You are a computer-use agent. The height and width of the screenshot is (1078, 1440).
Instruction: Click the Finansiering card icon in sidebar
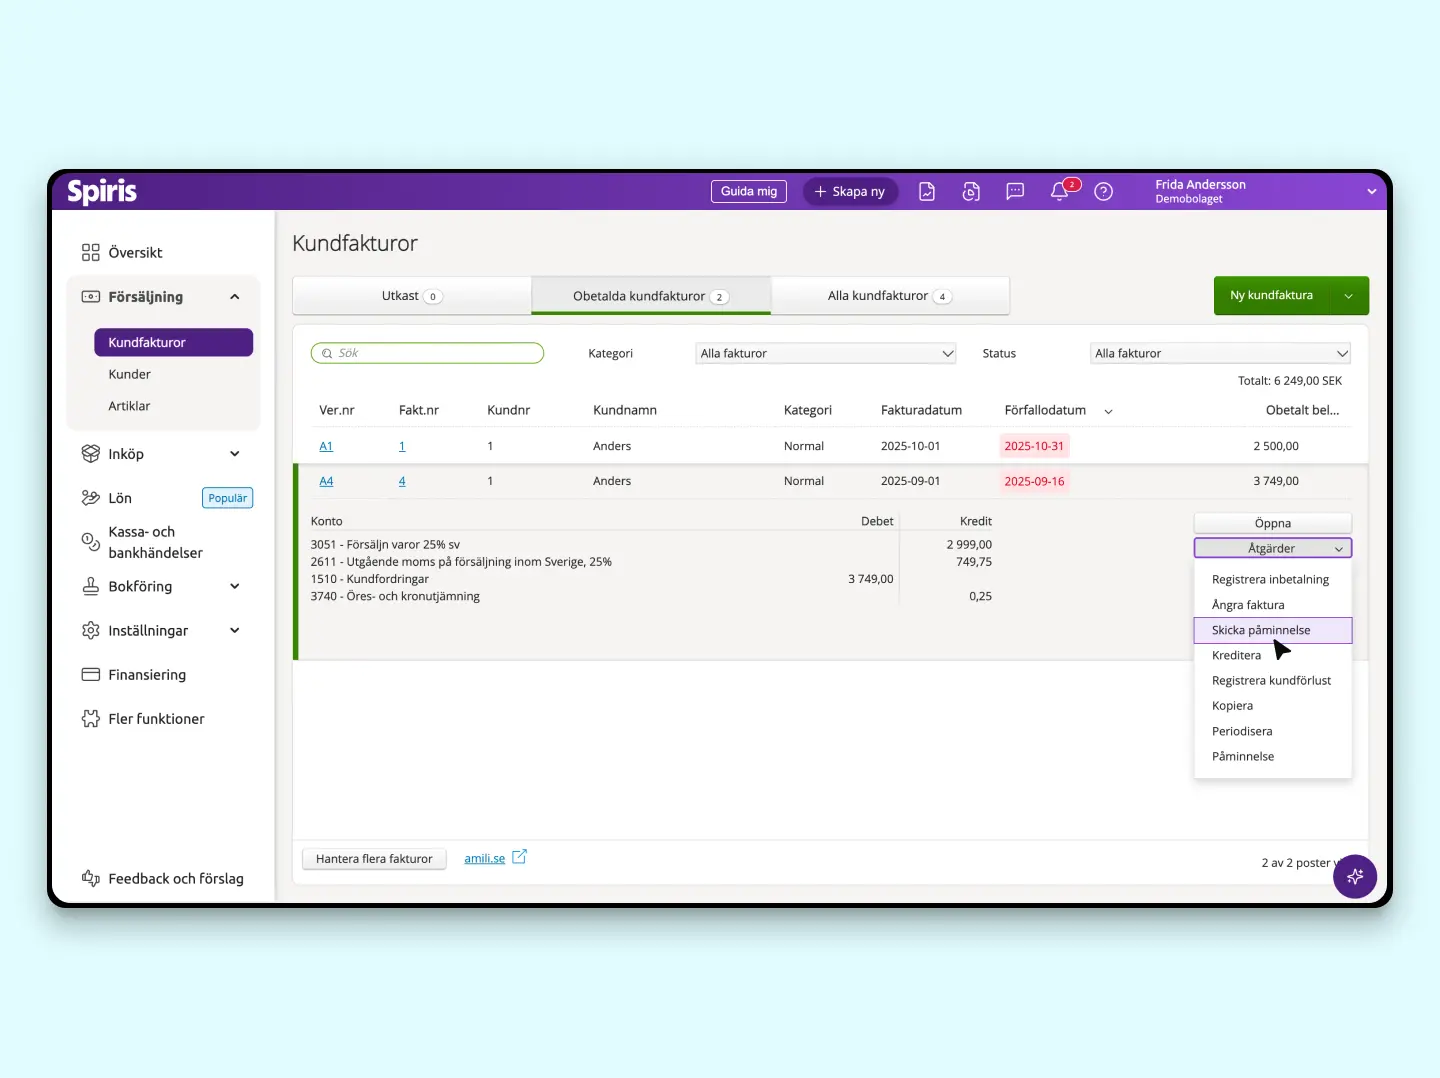(x=91, y=675)
